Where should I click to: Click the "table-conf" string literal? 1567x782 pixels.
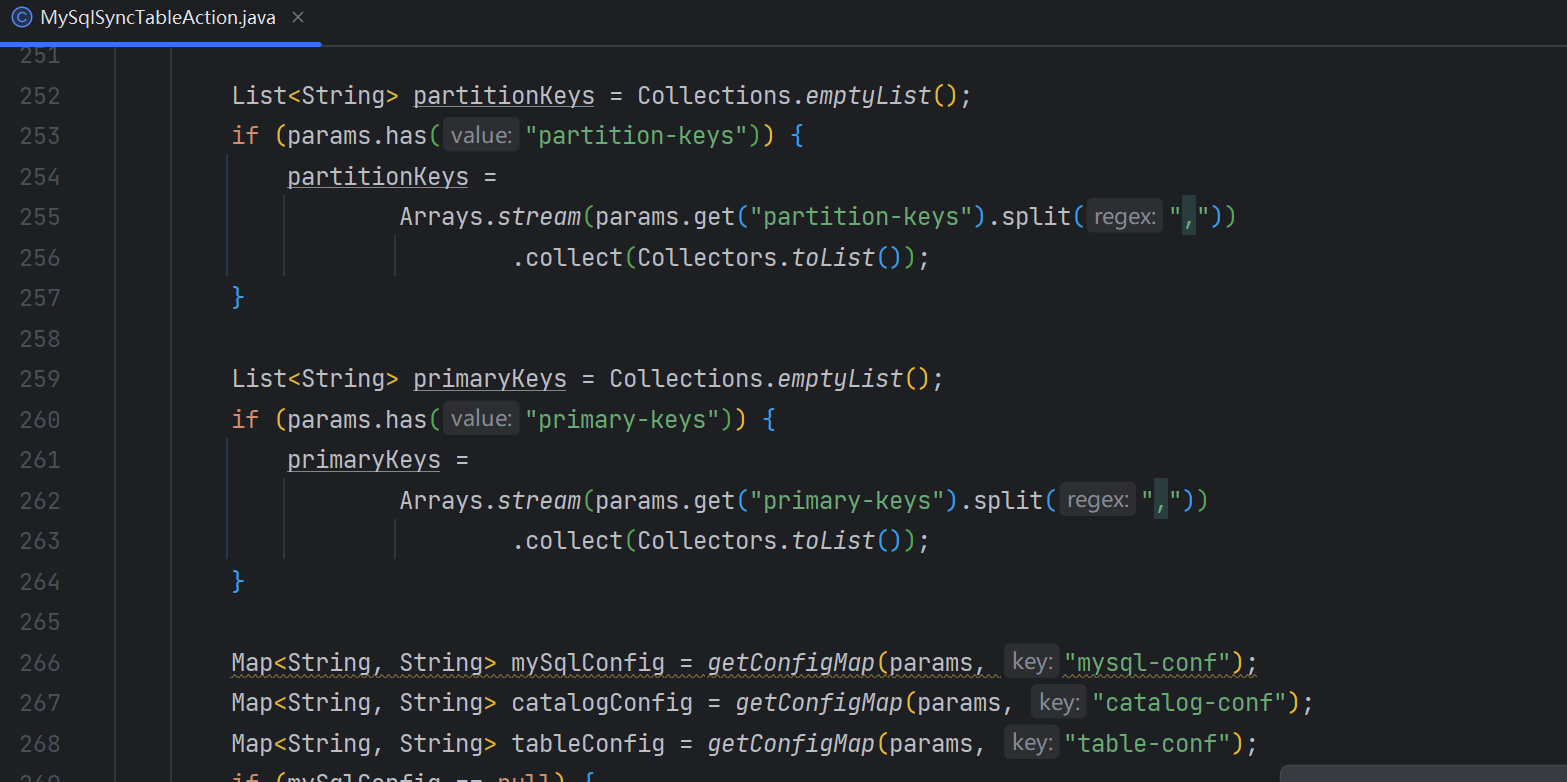coord(1147,744)
